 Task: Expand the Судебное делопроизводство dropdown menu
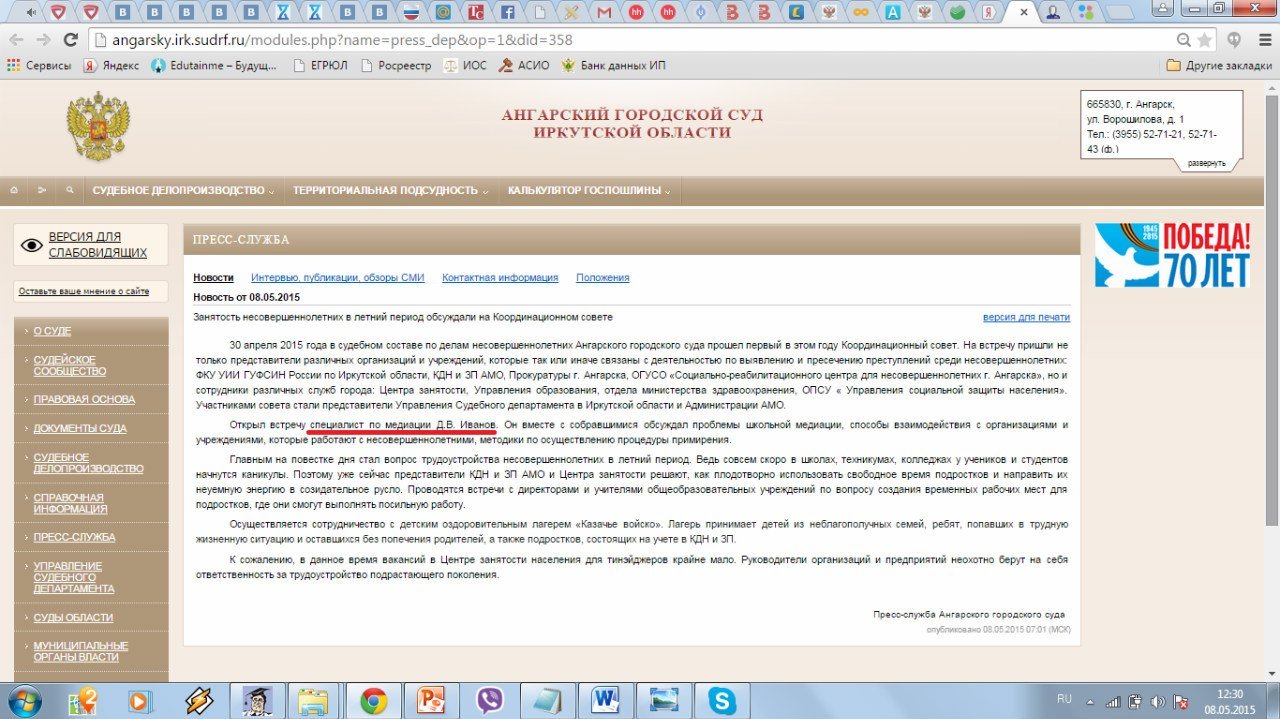coord(184,190)
